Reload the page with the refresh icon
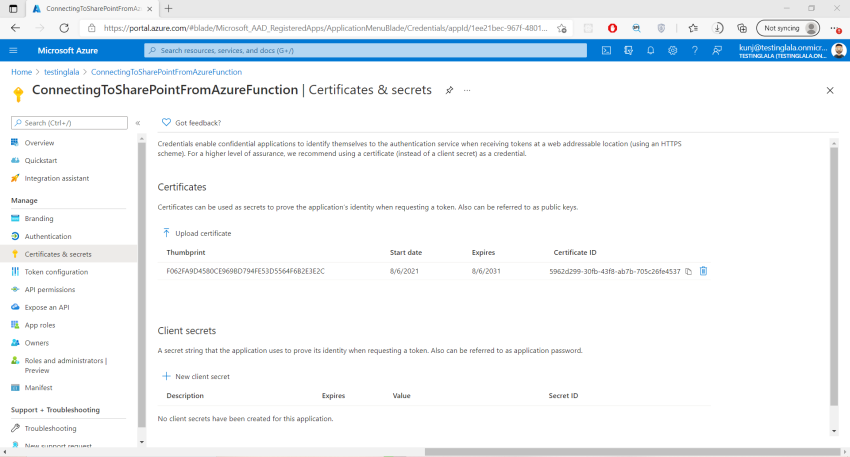 point(64,28)
